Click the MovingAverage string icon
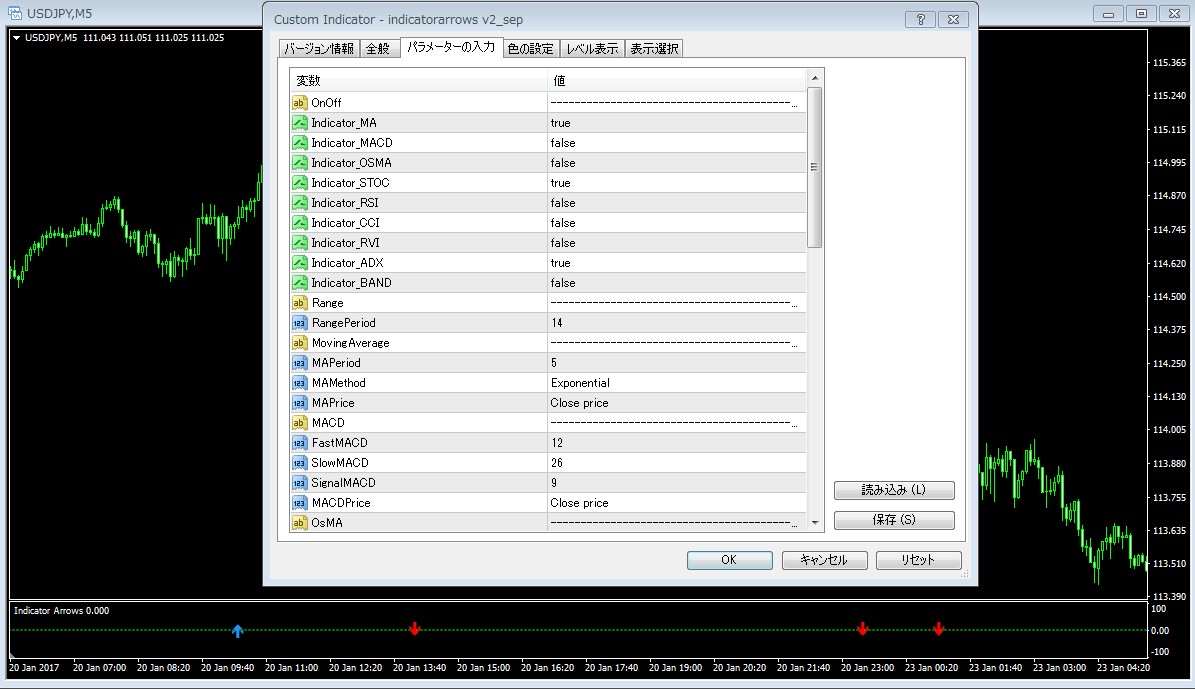1195x689 pixels. (300, 343)
